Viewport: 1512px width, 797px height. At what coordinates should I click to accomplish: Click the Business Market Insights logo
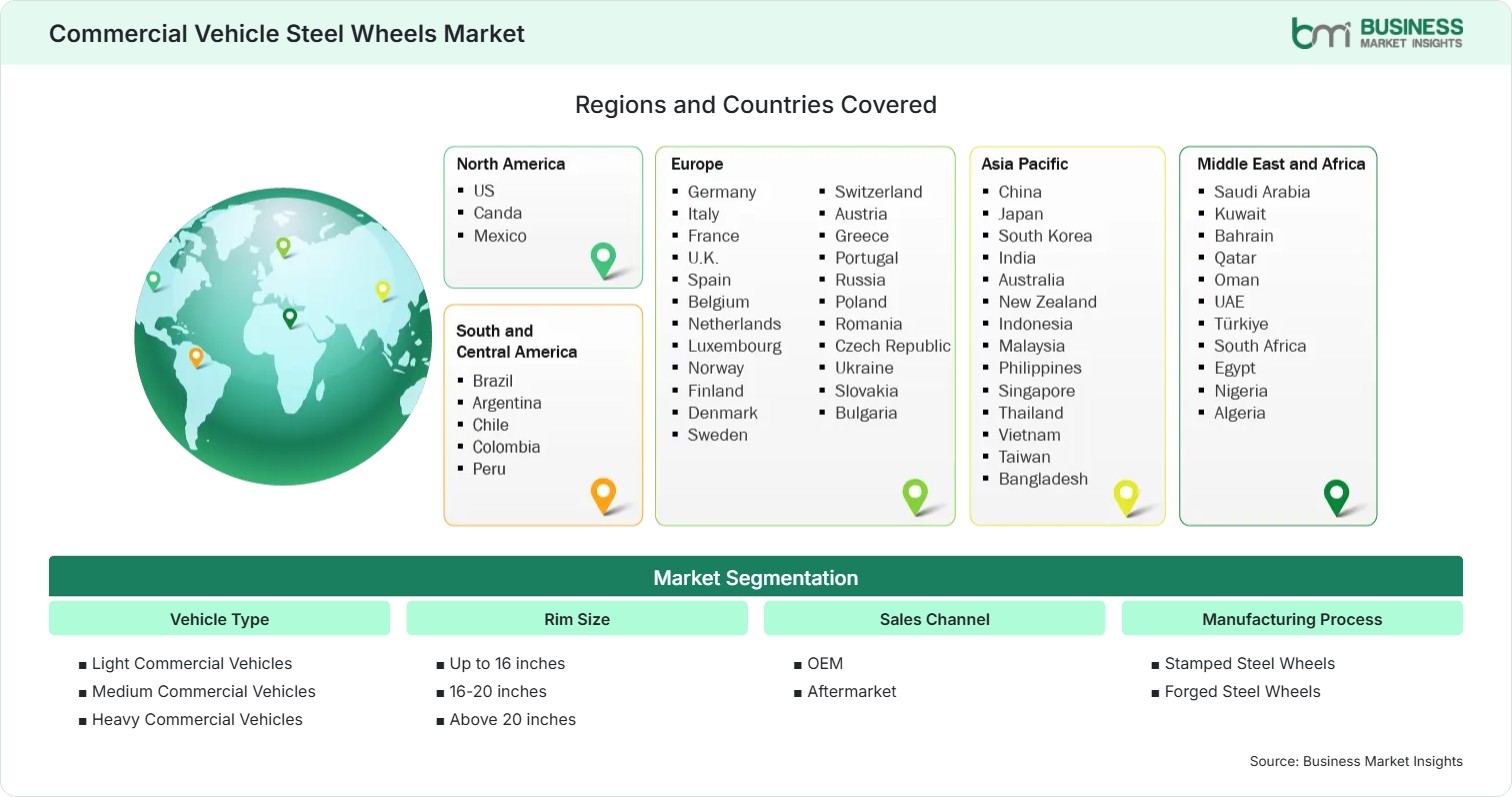(1376, 32)
